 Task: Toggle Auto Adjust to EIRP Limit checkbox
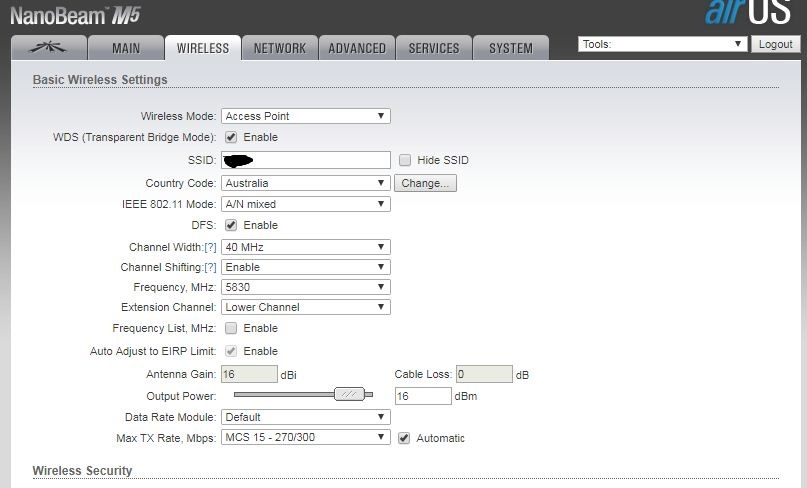click(x=231, y=351)
